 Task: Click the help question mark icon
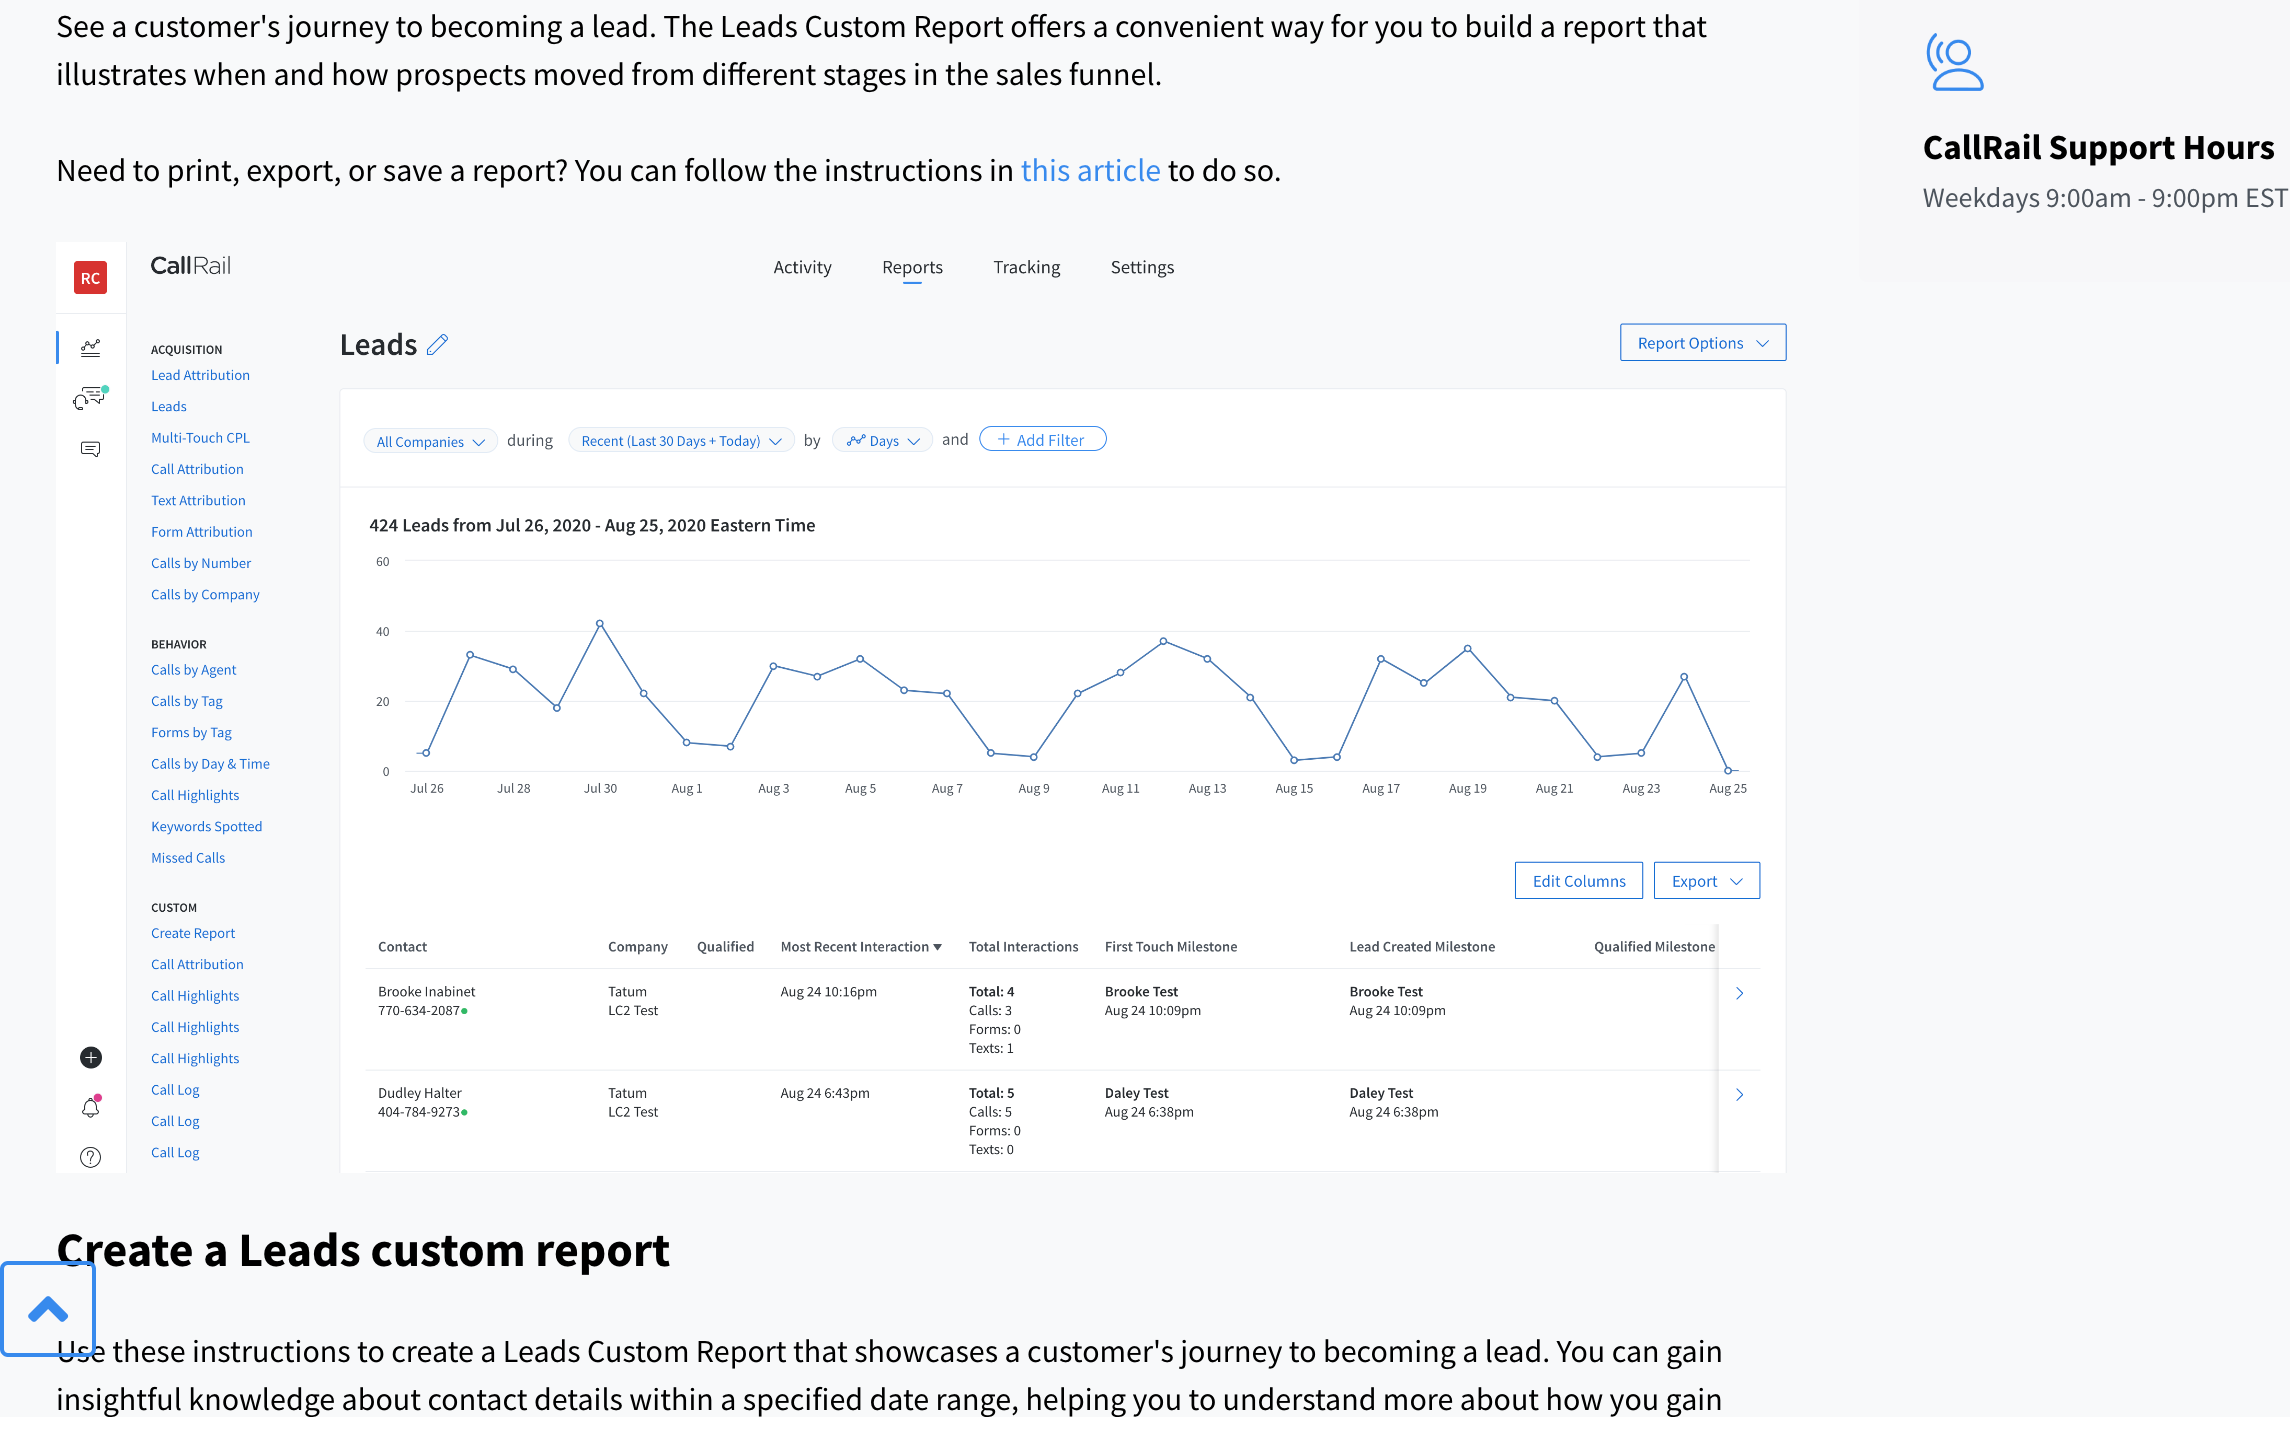(x=91, y=1157)
